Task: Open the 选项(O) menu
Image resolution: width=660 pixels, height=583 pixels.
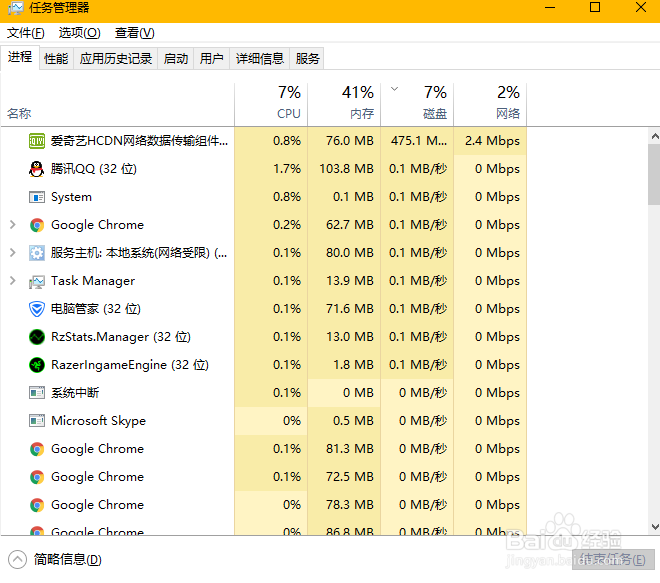Action: [80, 33]
